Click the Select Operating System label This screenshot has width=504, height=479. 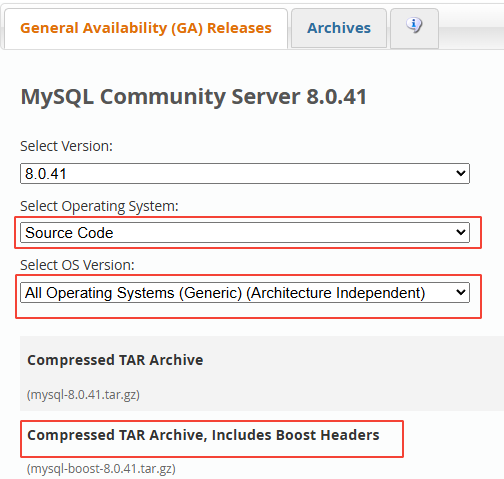pos(99,206)
